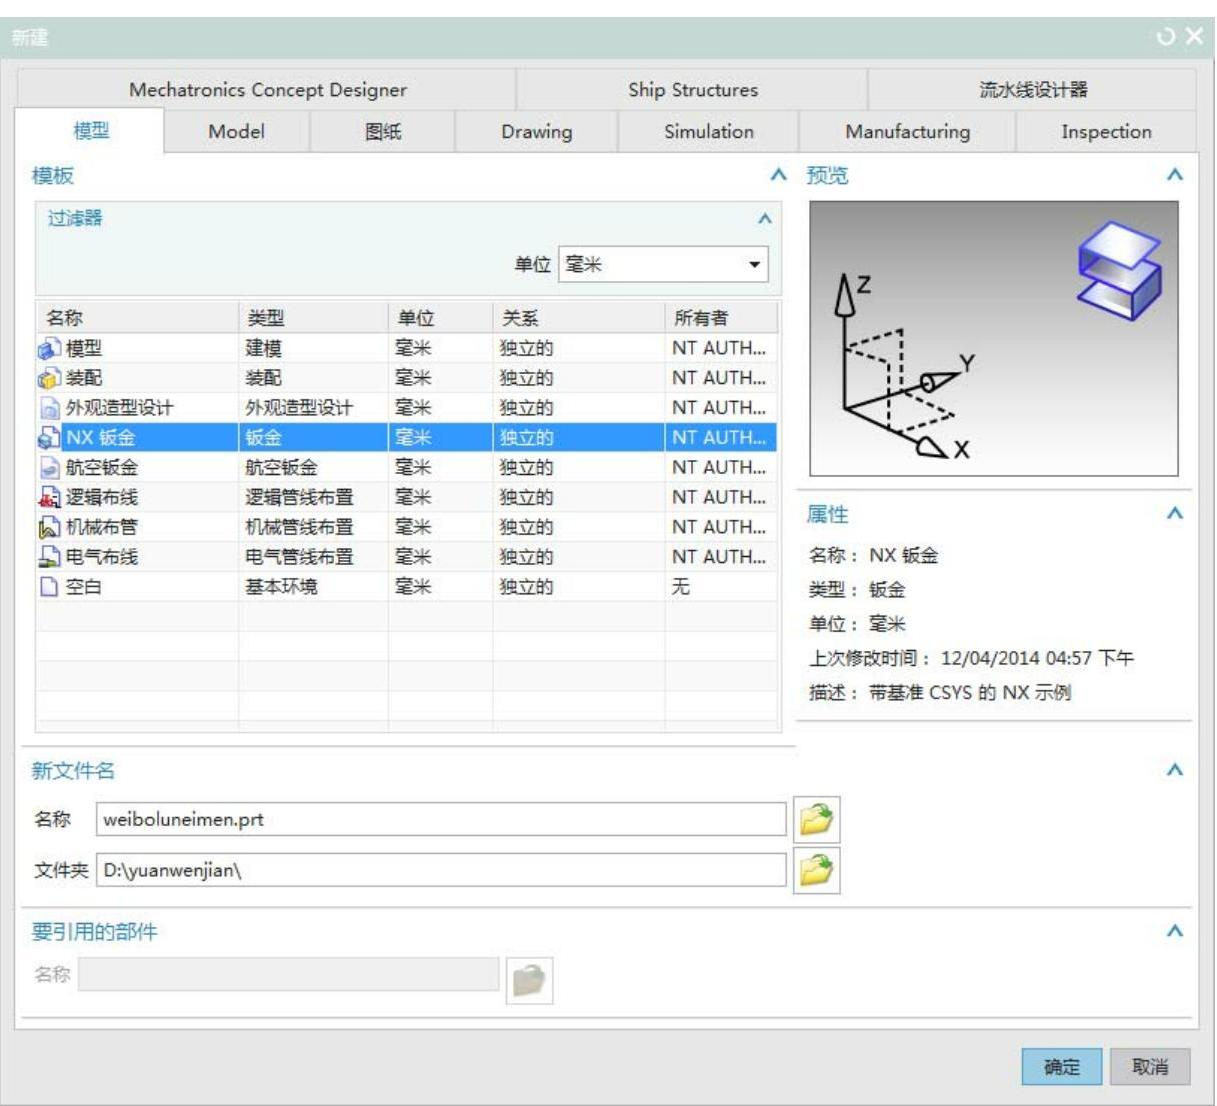Open folder browser beside 文件夹 field
The width and height of the screenshot is (1217, 1106).
pyautogui.click(x=816, y=870)
